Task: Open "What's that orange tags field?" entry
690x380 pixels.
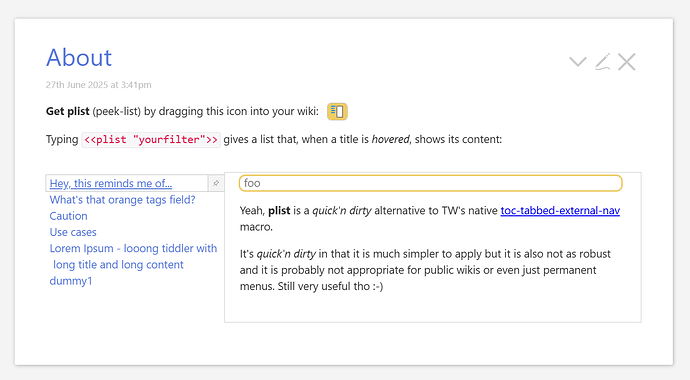Action: pyautogui.click(x=122, y=200)
